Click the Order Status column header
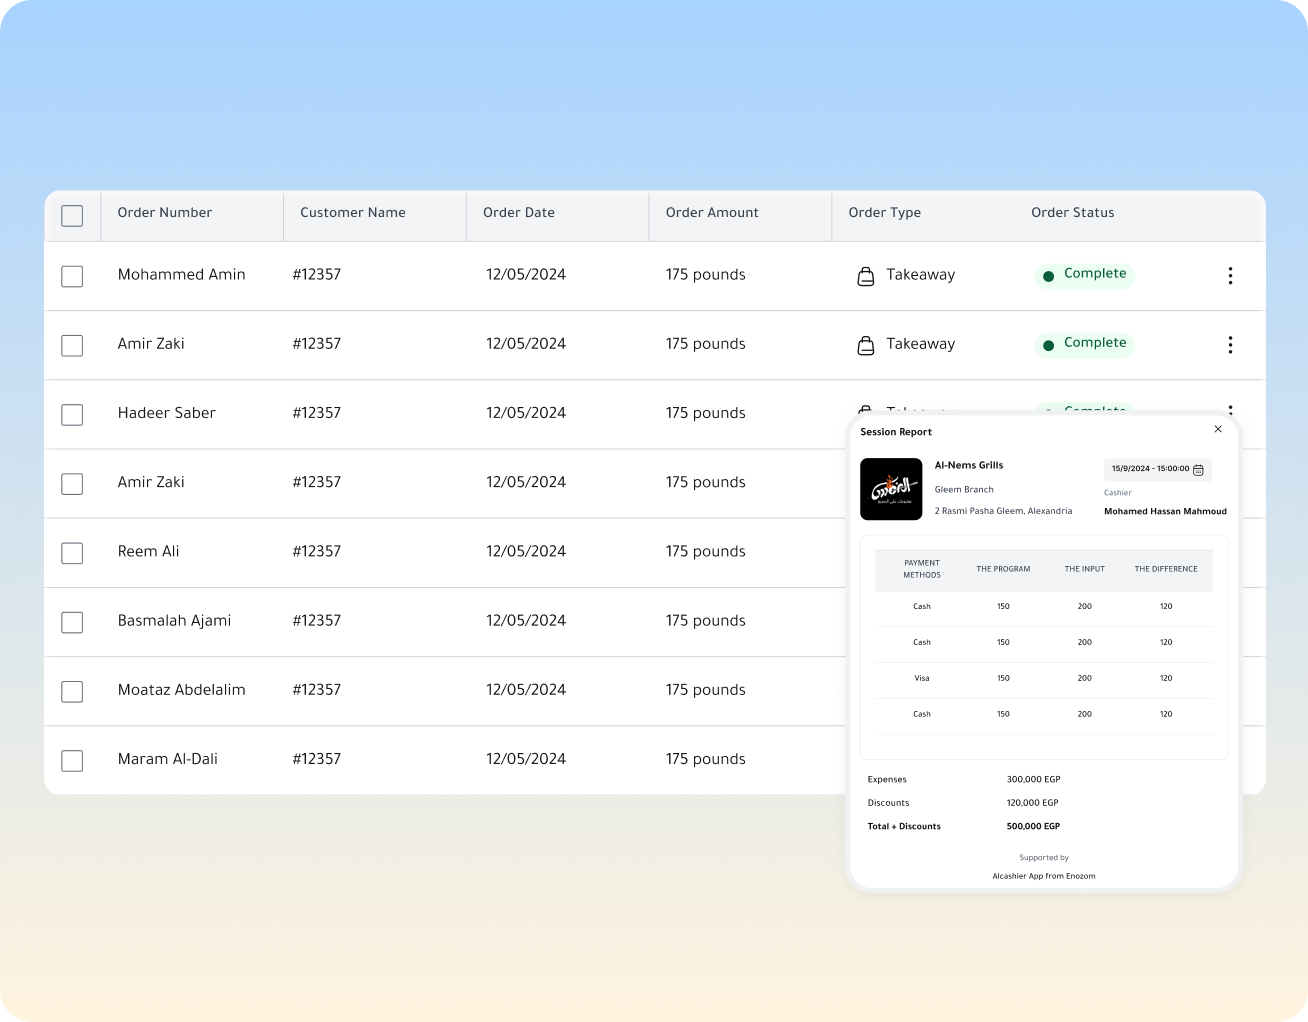1308x1022 pixels. (x=1073, y=212)
